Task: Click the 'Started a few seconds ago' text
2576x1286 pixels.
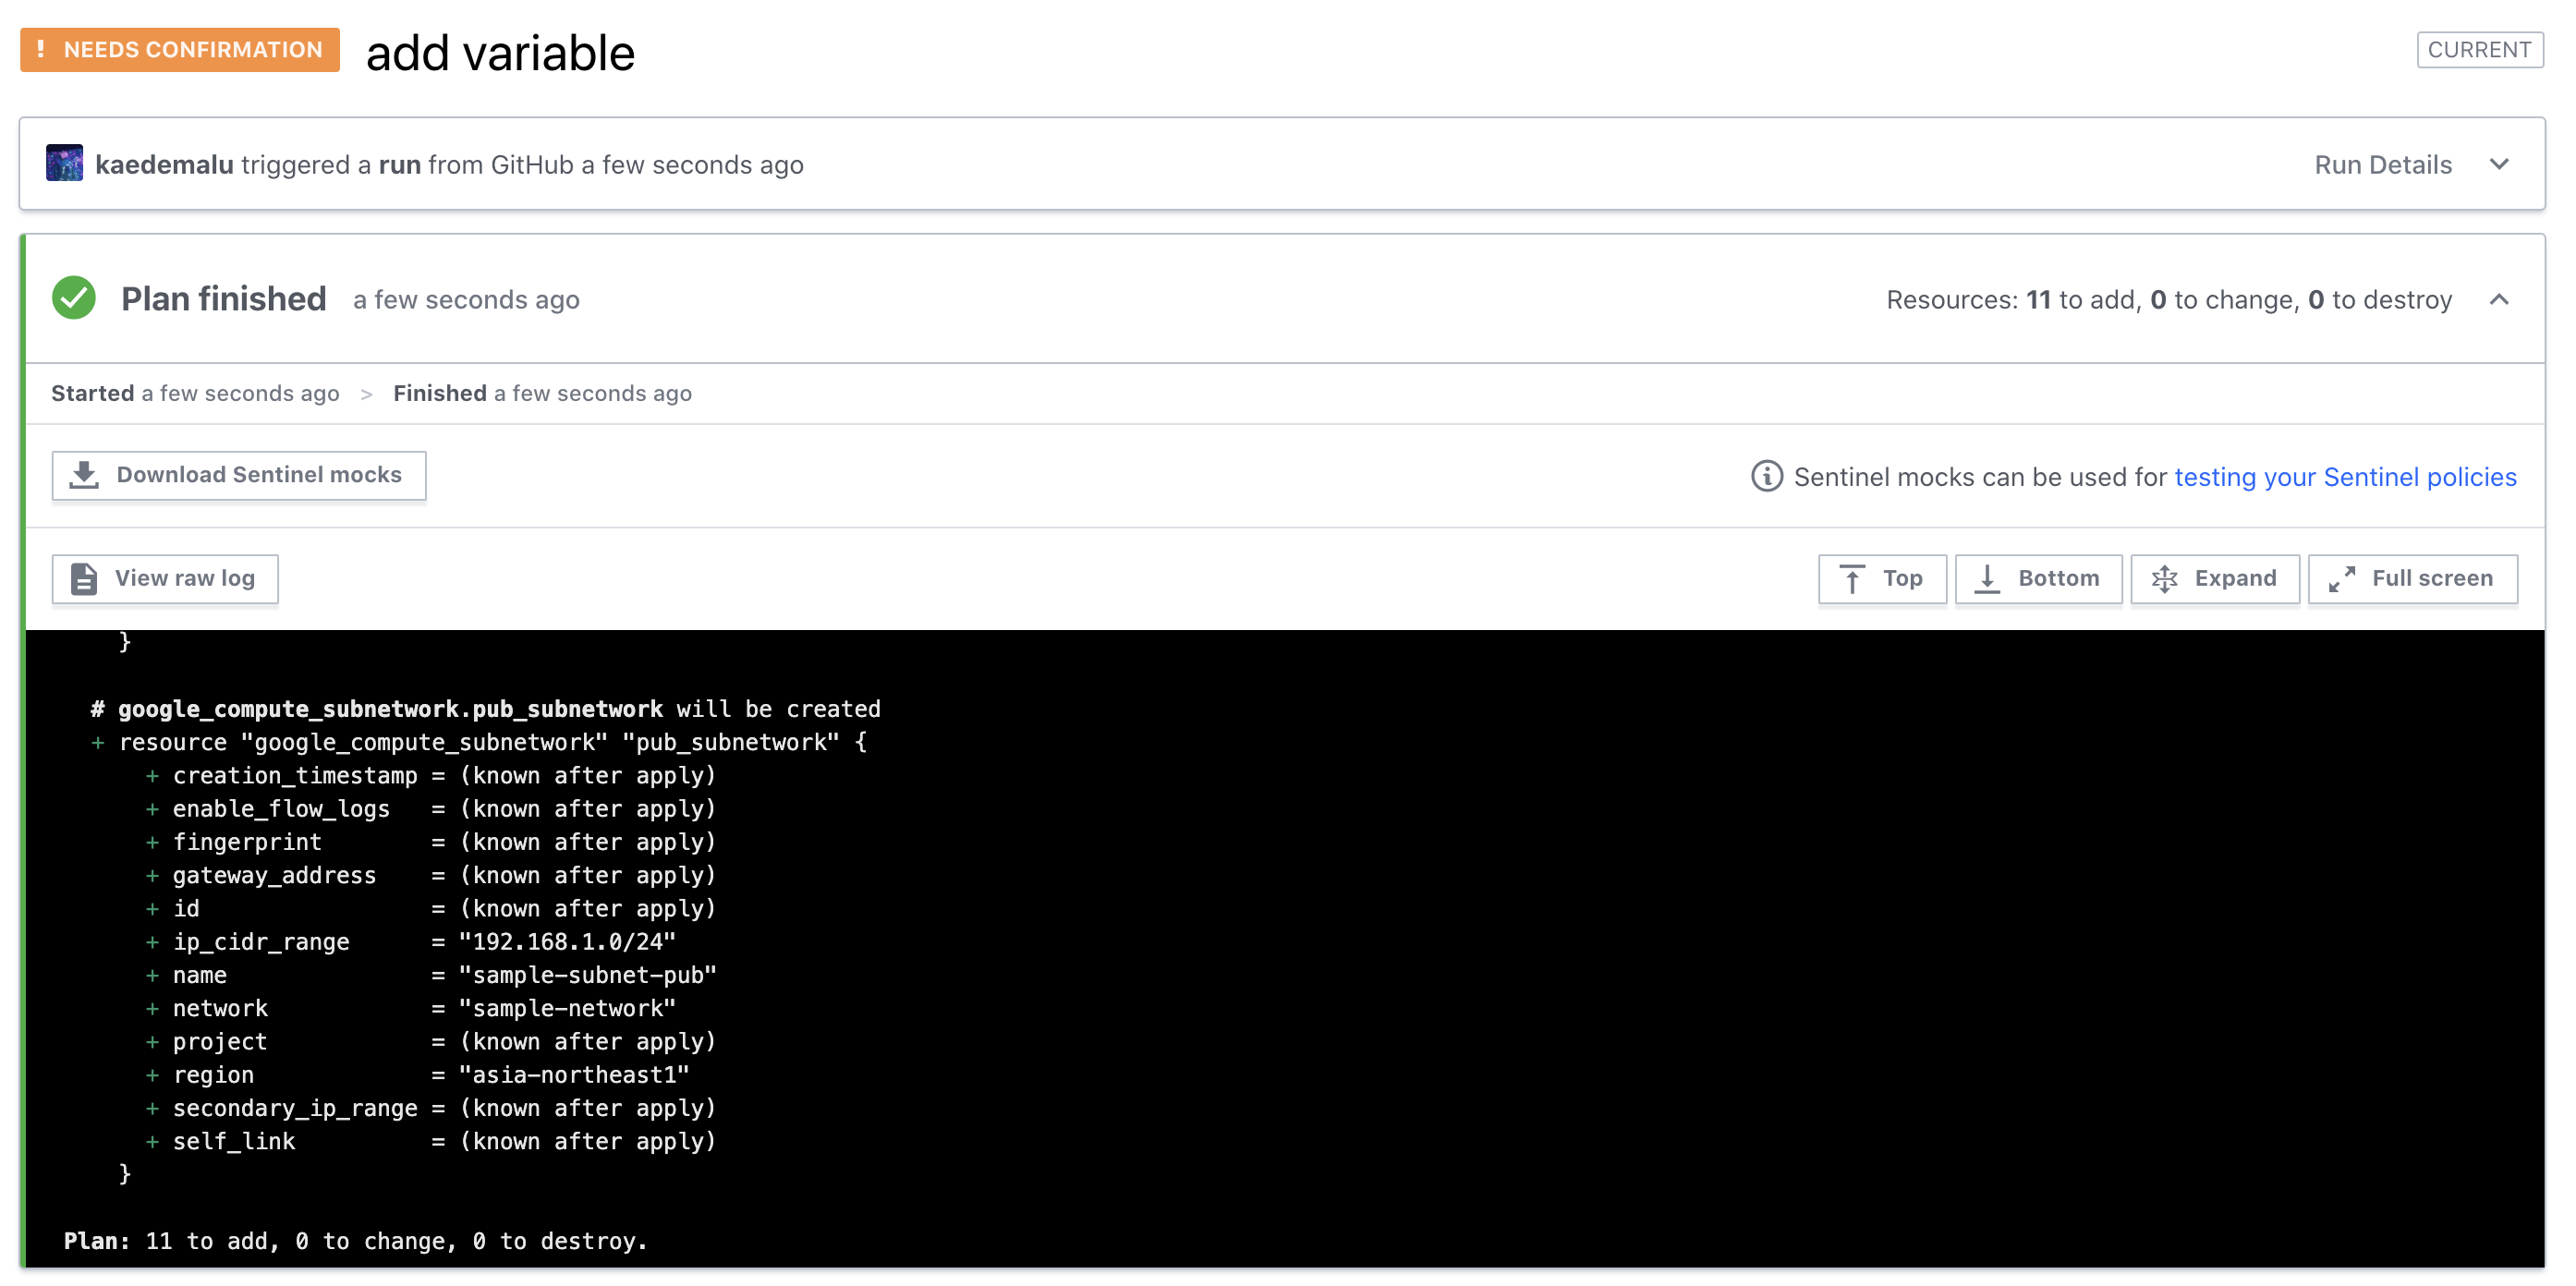Action: pos(195,393)
